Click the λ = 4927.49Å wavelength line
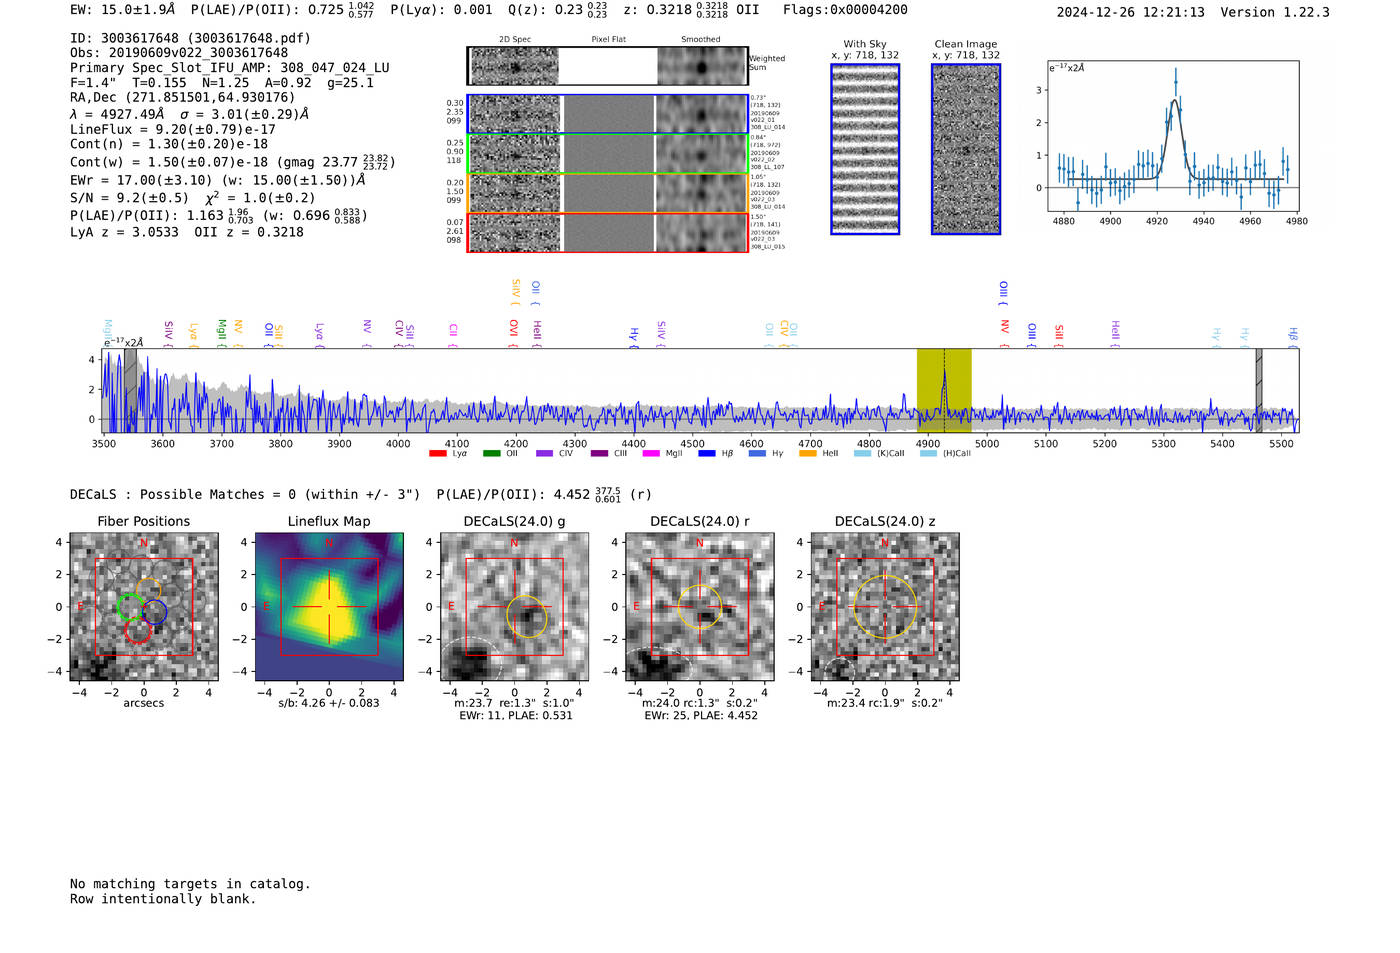This screenshot has width=1400, height=953. pyautogui.click(x=190, y=114)
